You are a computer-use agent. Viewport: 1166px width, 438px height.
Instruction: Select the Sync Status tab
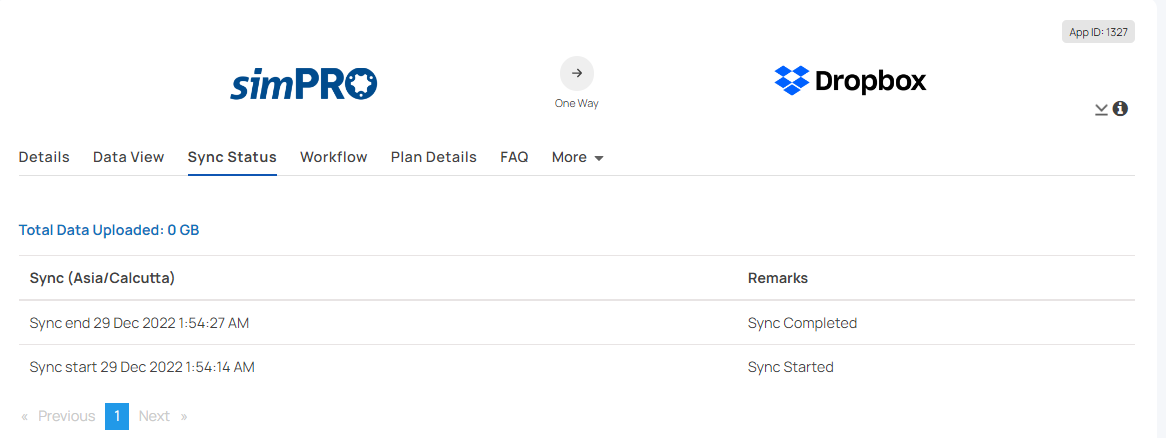click(232, 157)
